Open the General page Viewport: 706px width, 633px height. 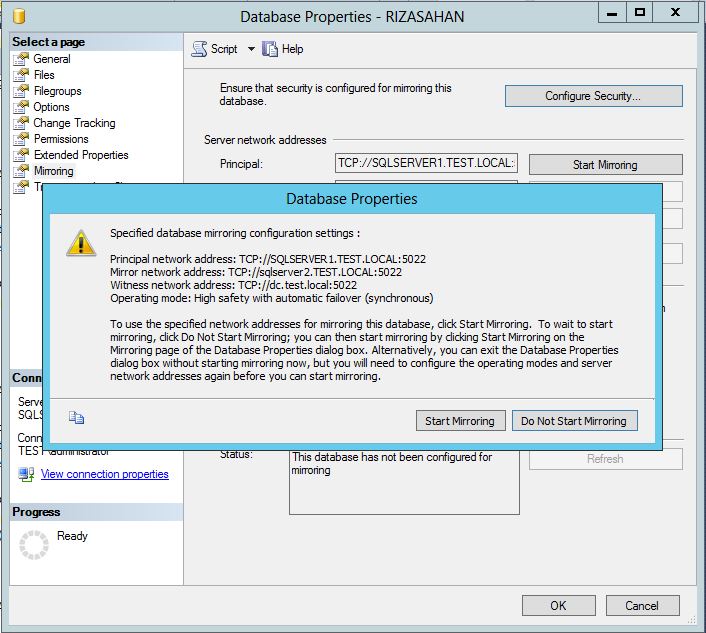pyautogui.click(x=51, y=59)
